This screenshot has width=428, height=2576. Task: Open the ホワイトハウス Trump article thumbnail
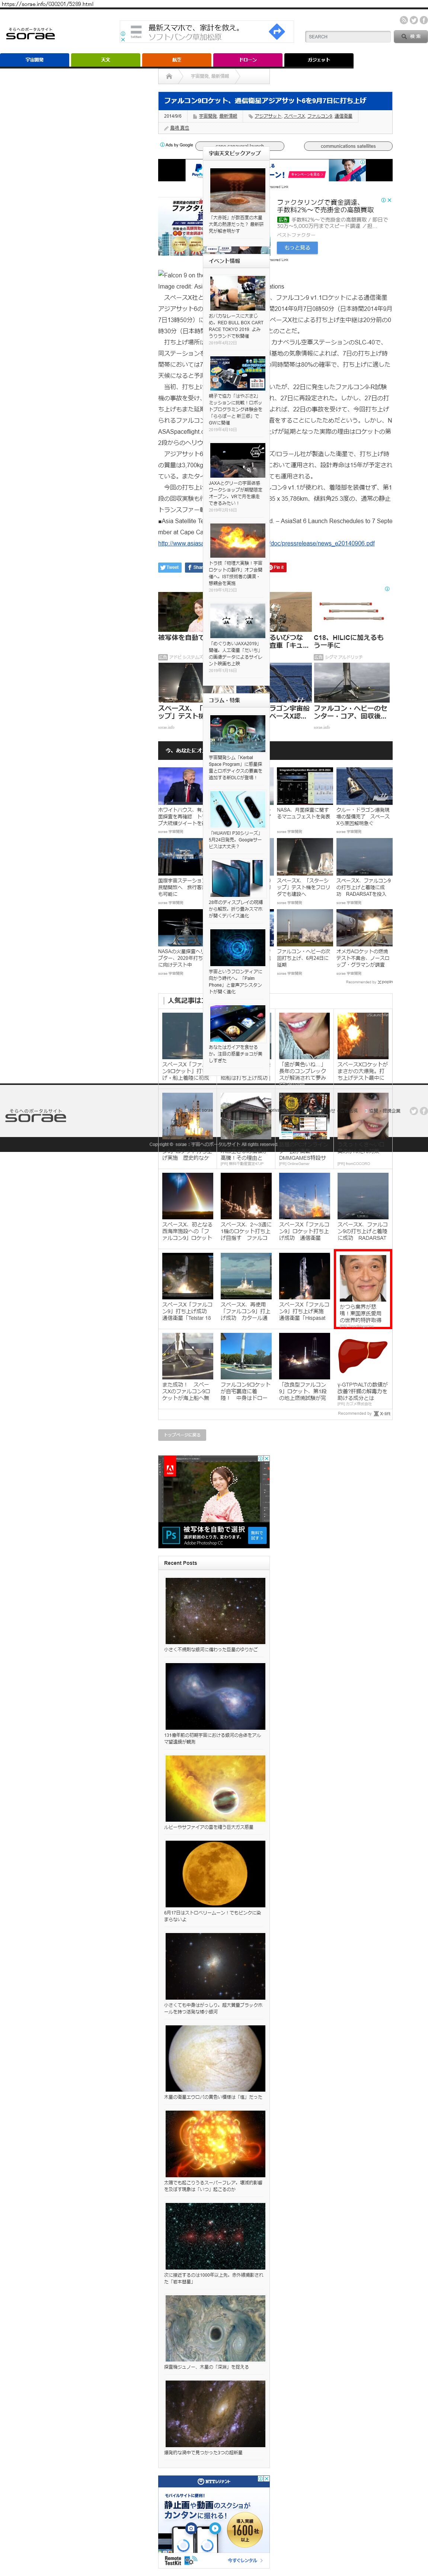tap(180, 786)
